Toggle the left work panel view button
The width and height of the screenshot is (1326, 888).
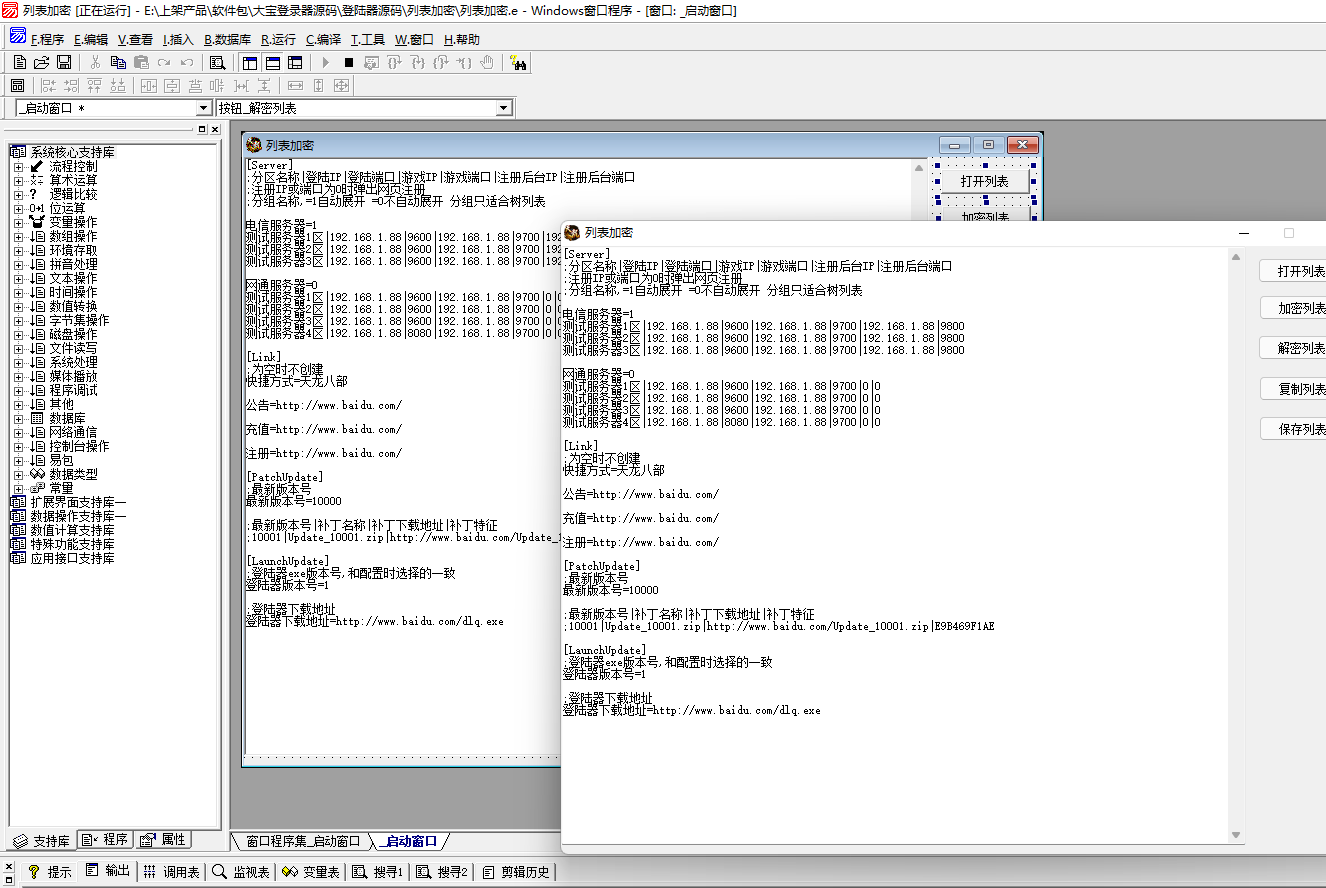250,63
